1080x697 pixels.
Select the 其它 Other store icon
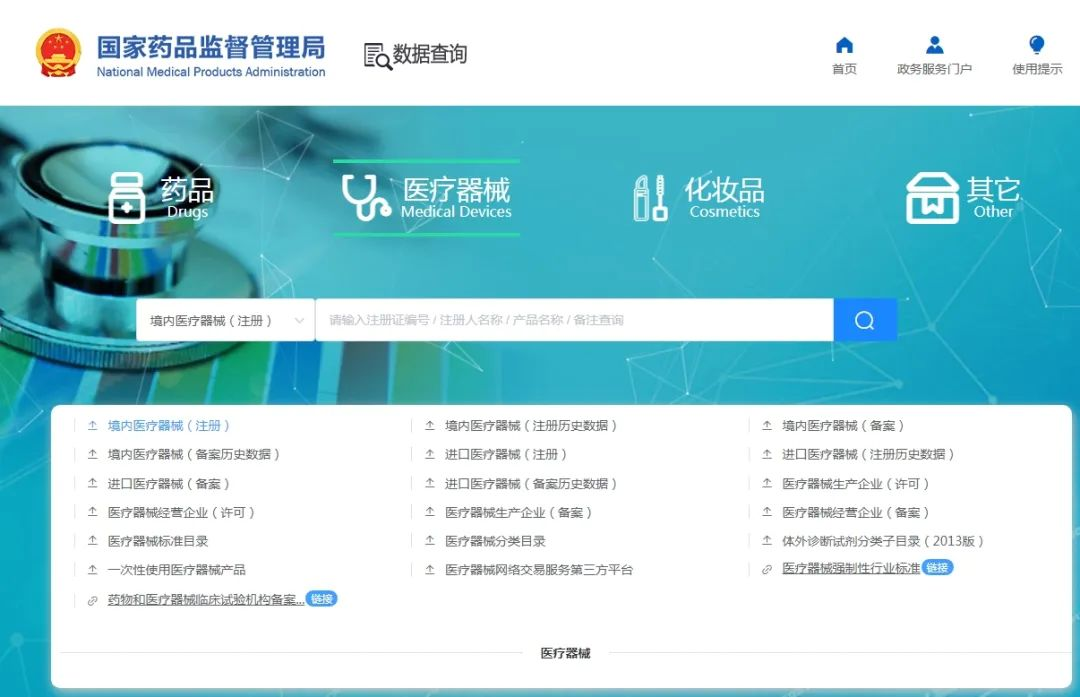[x=931, y=198]
